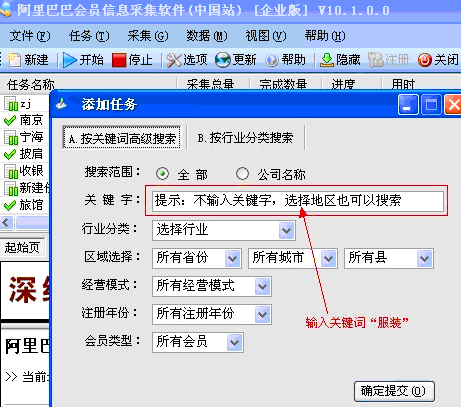The height and width of the screenshot is (407, 461).
Task: Select 公司名称 search scope radio
Action: click(x=242, y=174)
